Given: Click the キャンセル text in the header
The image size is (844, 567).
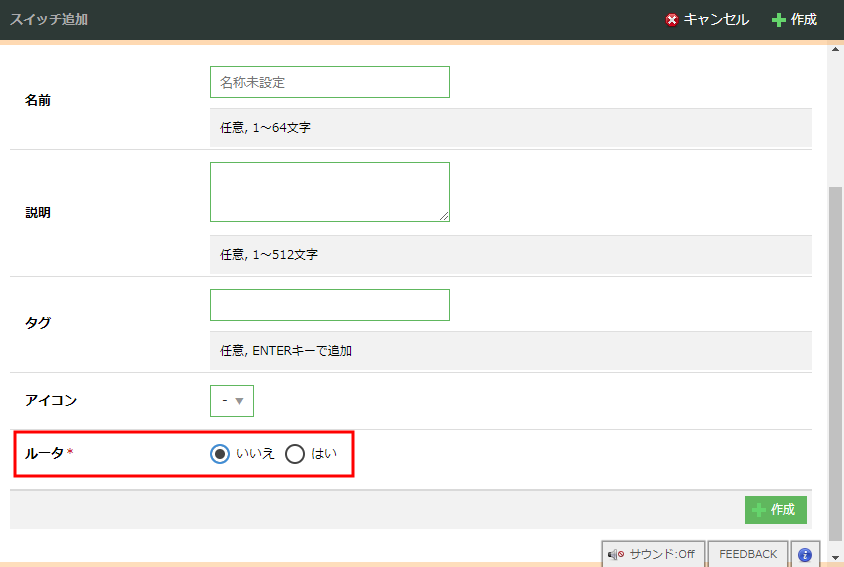Looking at the screenshot, I should (716, 20).
